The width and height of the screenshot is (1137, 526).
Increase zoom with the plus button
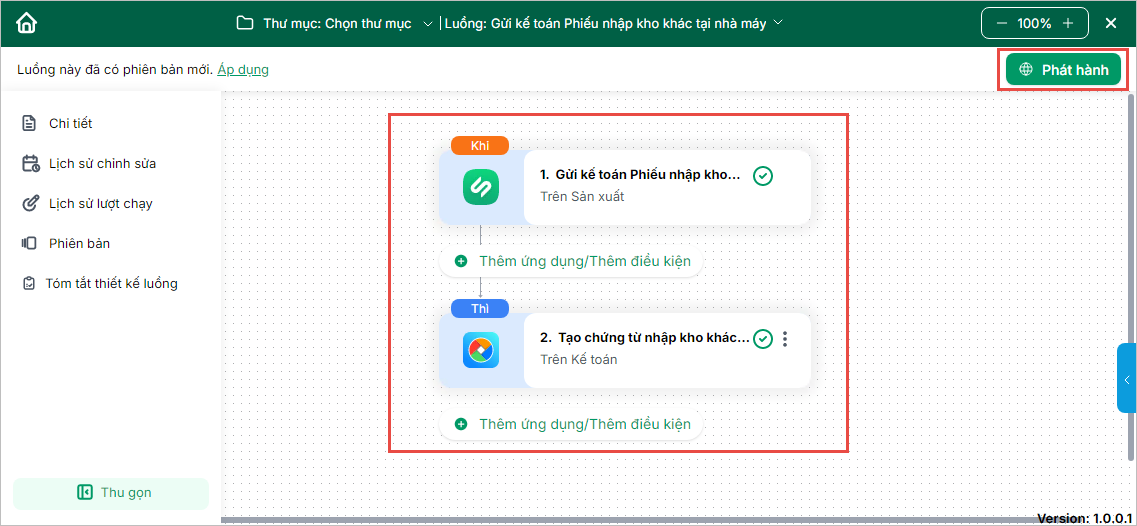1068,23
